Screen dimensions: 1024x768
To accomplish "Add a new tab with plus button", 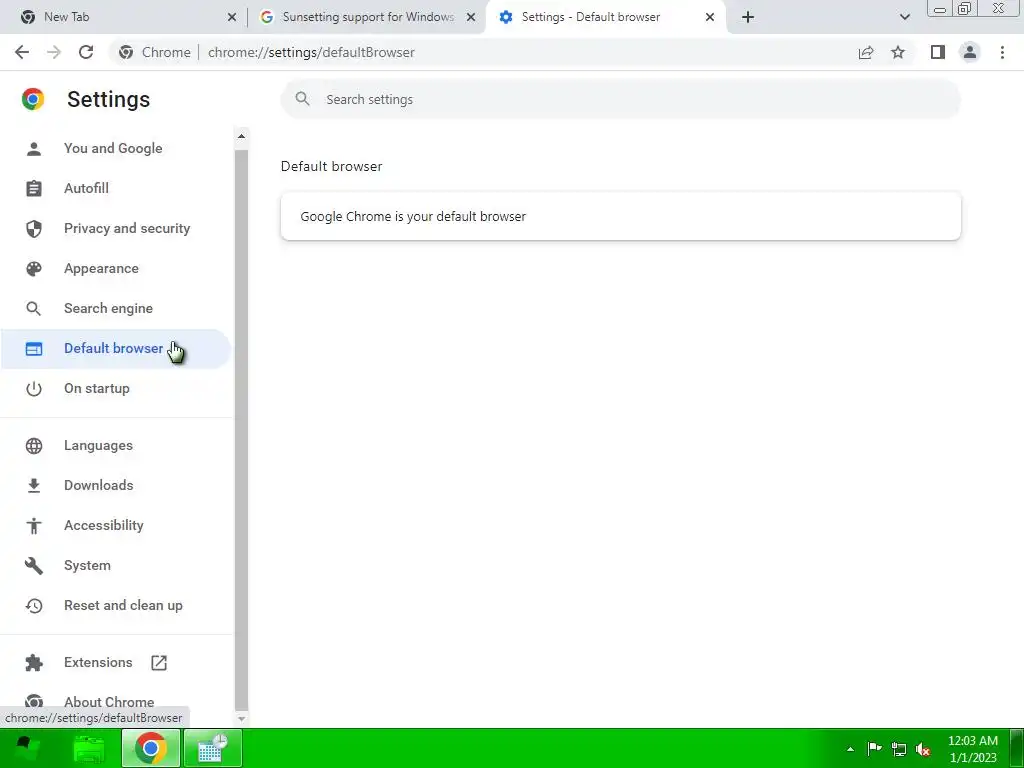I will point(748,17).
